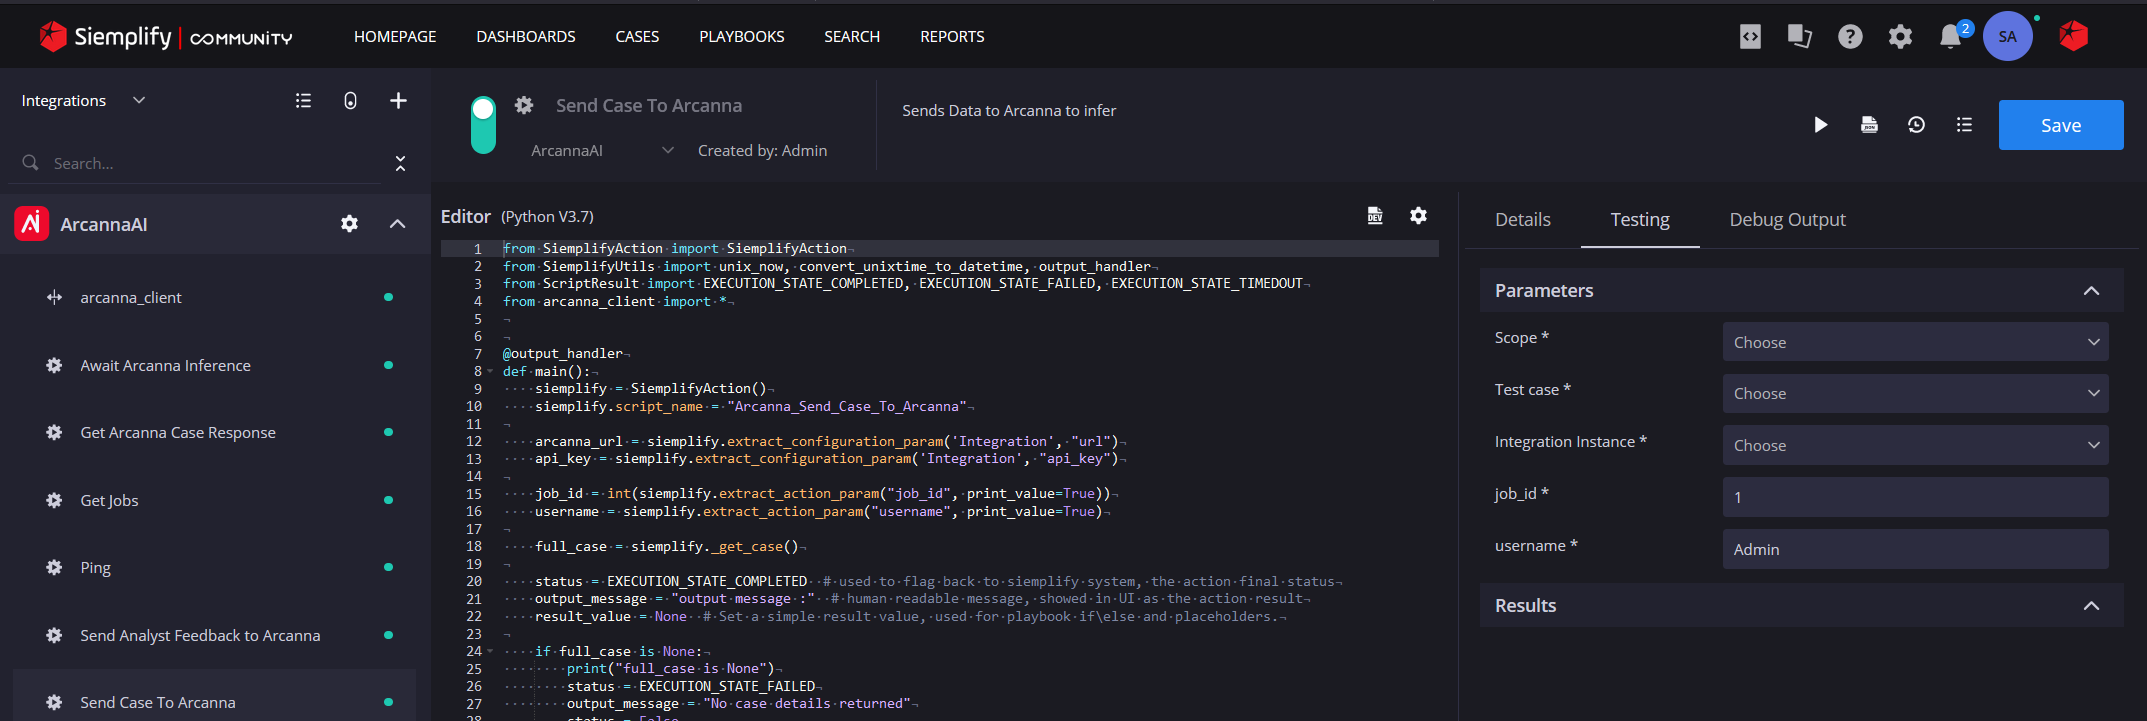
Task: Open the help question mark icon
Action: 1850,37
